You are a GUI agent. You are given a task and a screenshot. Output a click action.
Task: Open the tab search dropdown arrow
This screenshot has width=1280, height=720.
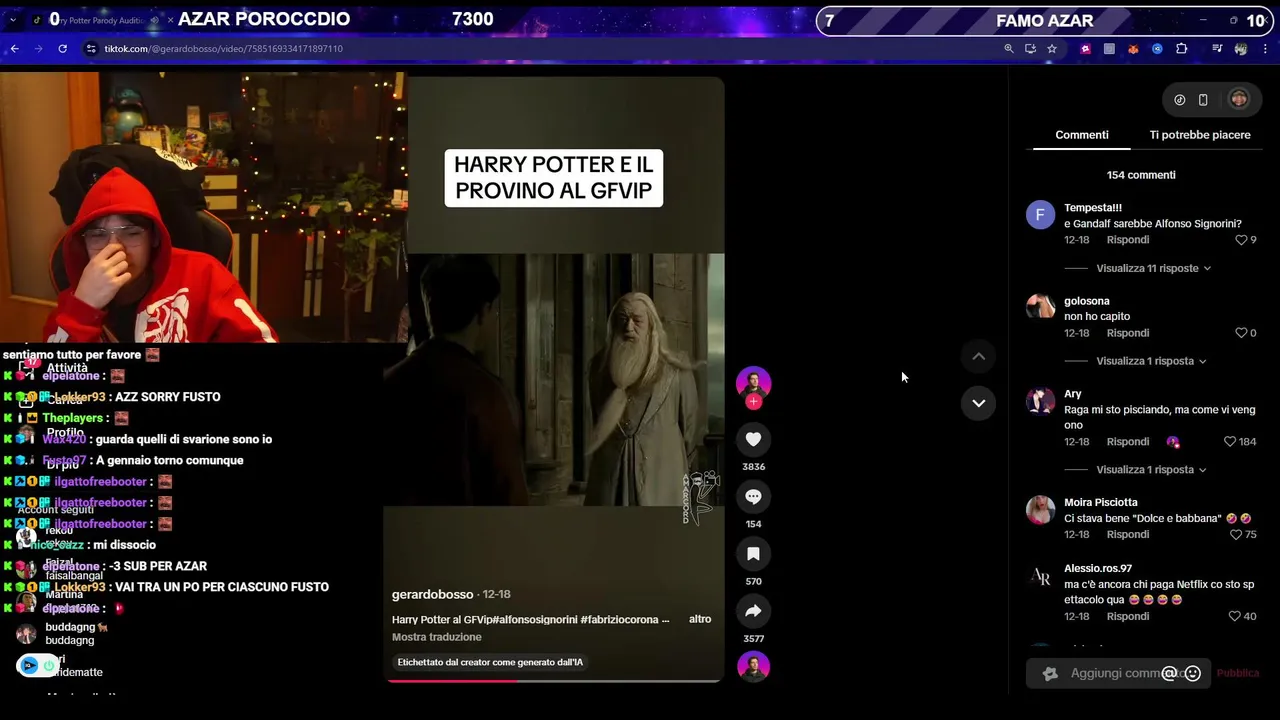[x=13, y=20]
